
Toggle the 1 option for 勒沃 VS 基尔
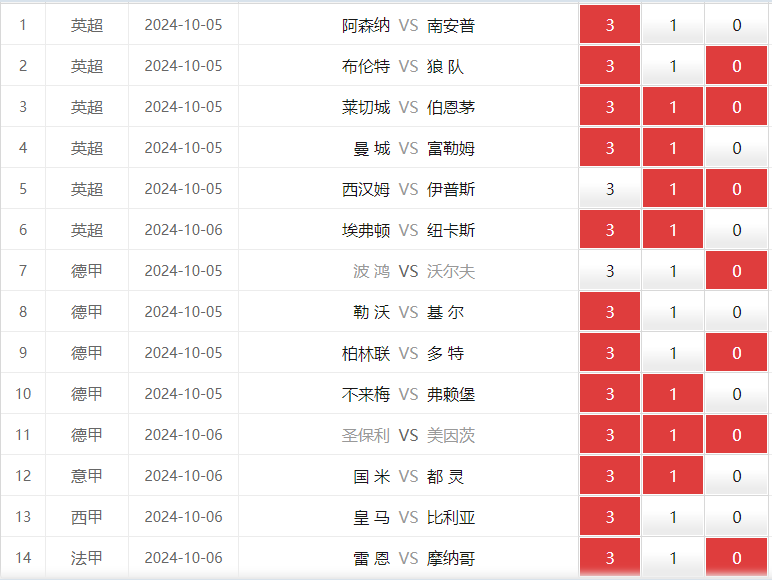(673, 312)
